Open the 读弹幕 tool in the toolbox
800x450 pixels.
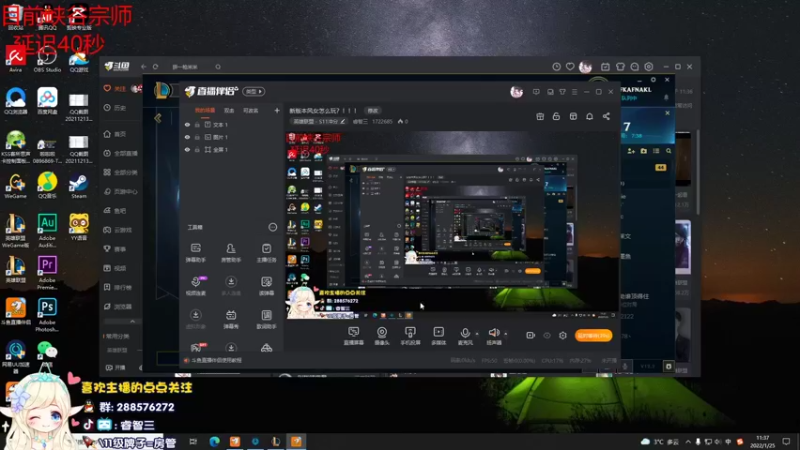tap(266, 286)
